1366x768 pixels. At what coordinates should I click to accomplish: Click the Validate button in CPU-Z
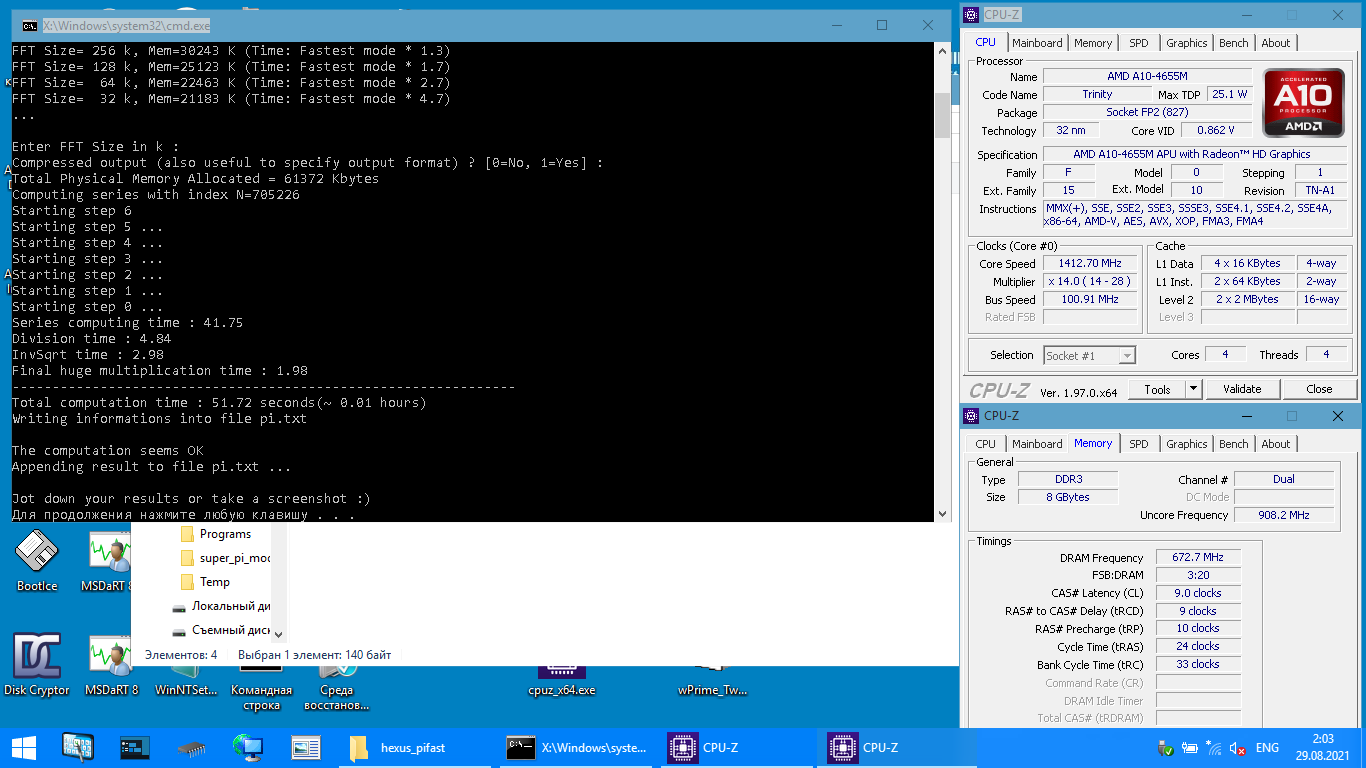1242,389
